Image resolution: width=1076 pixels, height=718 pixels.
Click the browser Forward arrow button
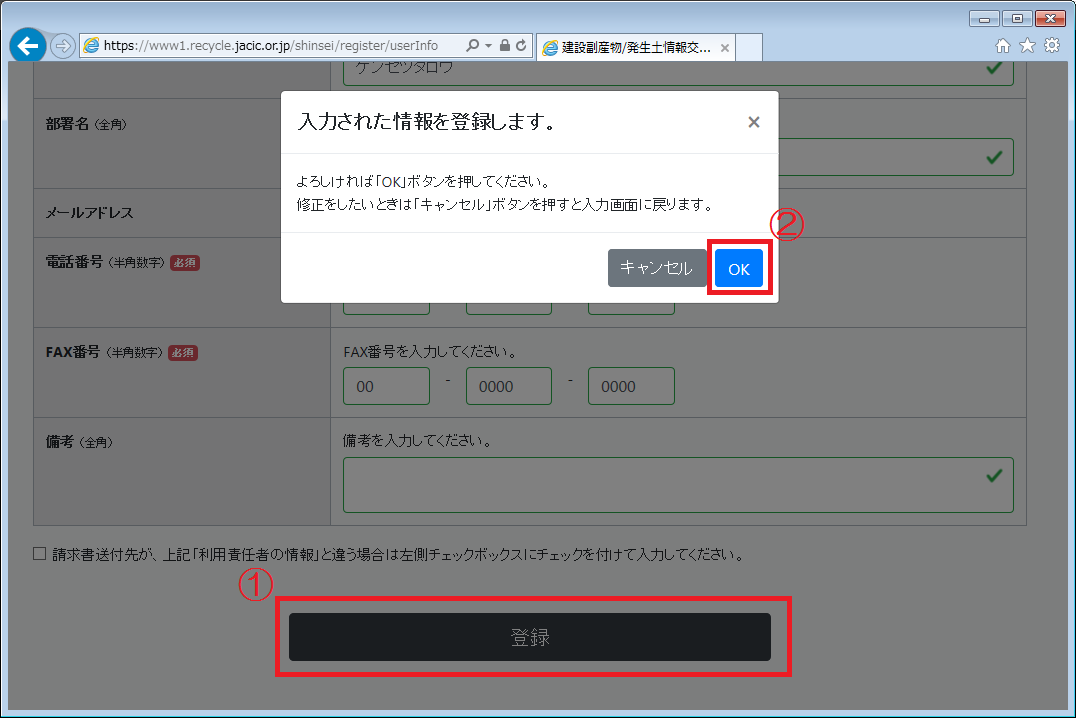62,46
